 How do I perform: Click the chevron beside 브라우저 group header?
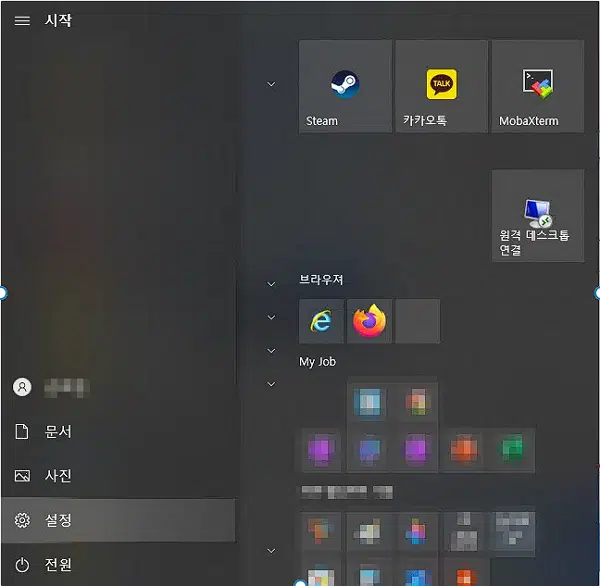271,284
